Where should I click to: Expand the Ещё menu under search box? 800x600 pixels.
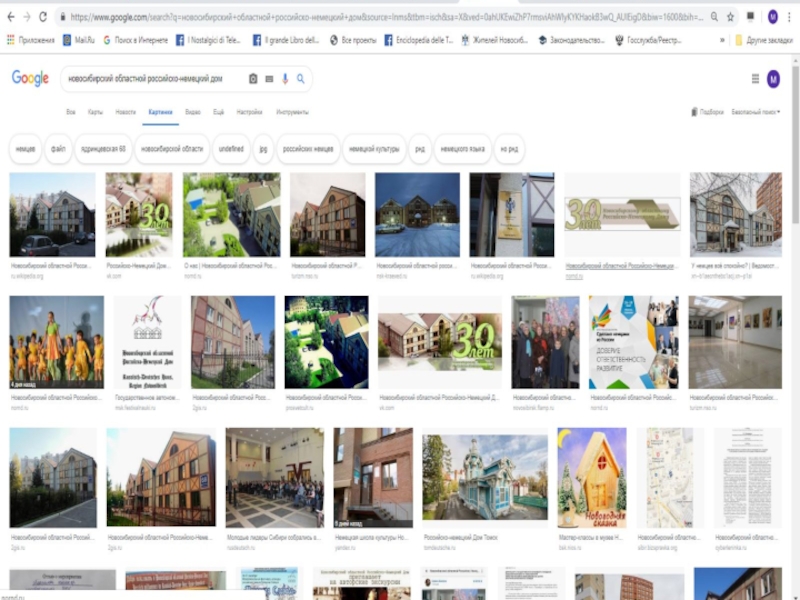point(218,112)
